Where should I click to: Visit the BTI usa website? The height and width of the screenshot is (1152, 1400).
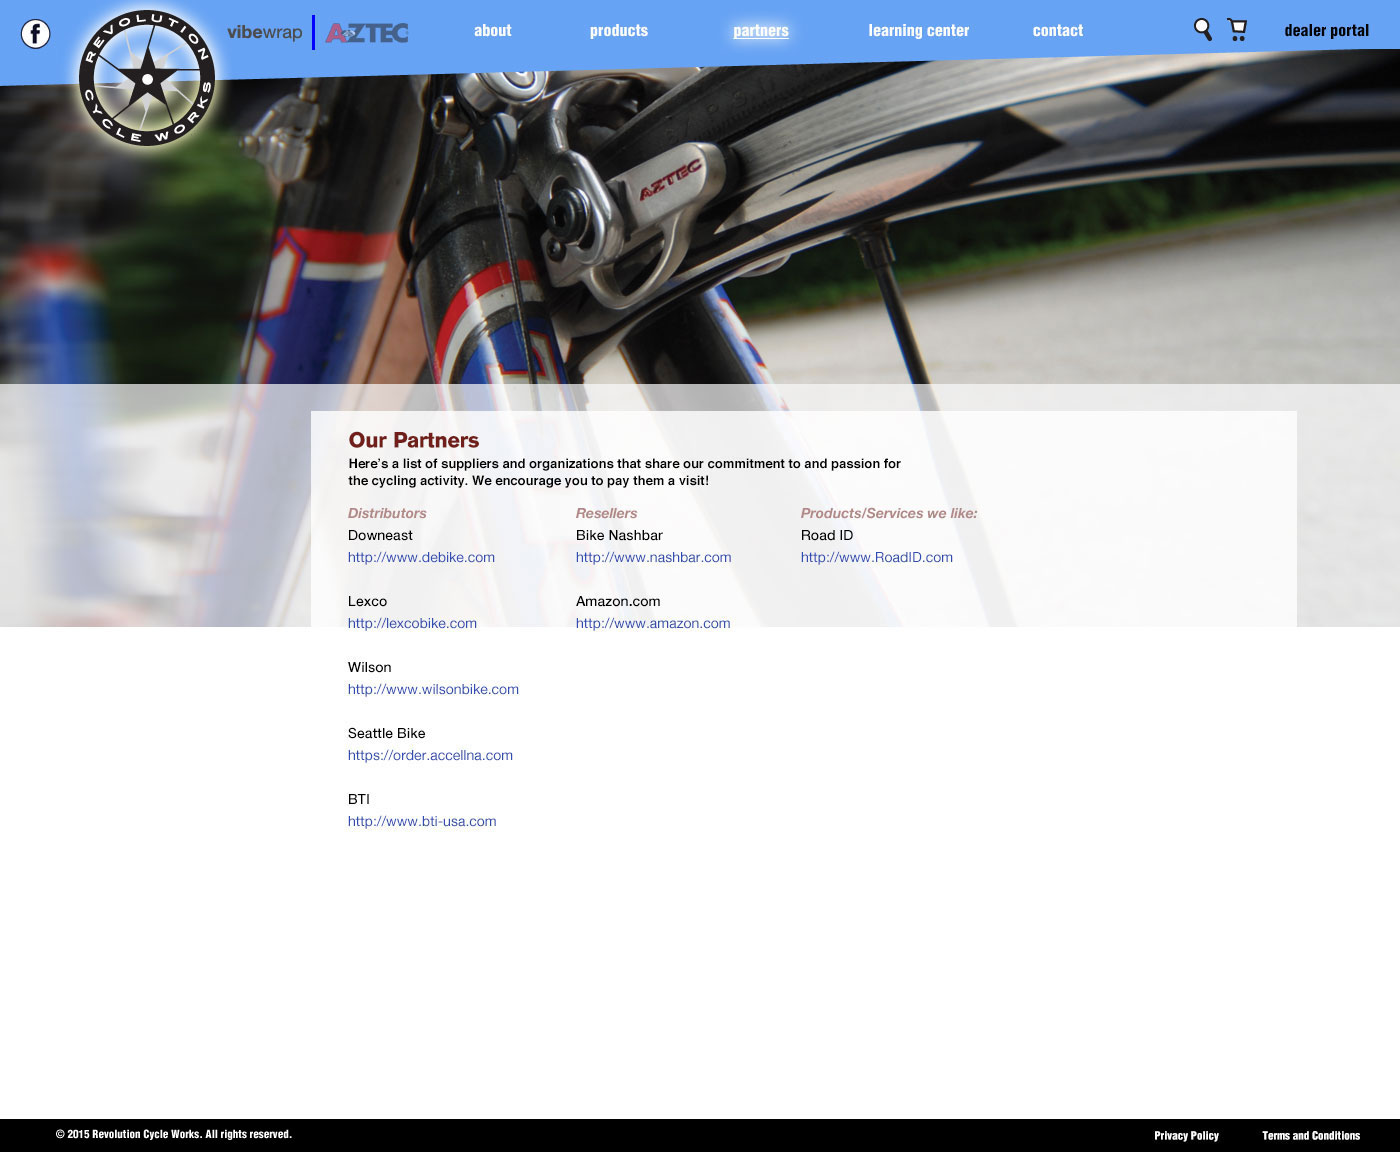(x=422, y=821)
